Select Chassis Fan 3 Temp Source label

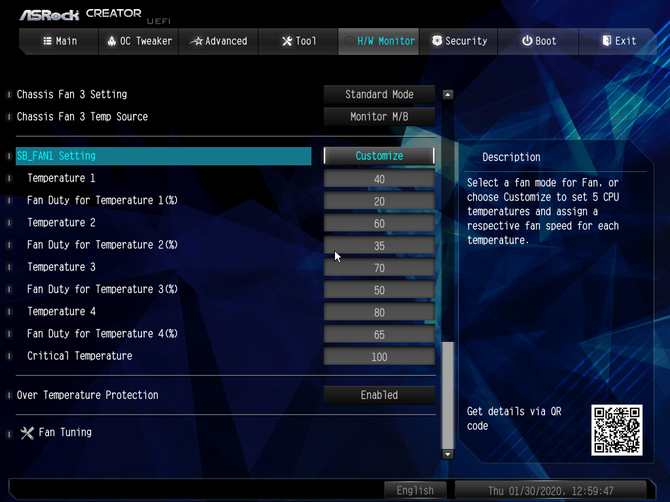point(82,117)
